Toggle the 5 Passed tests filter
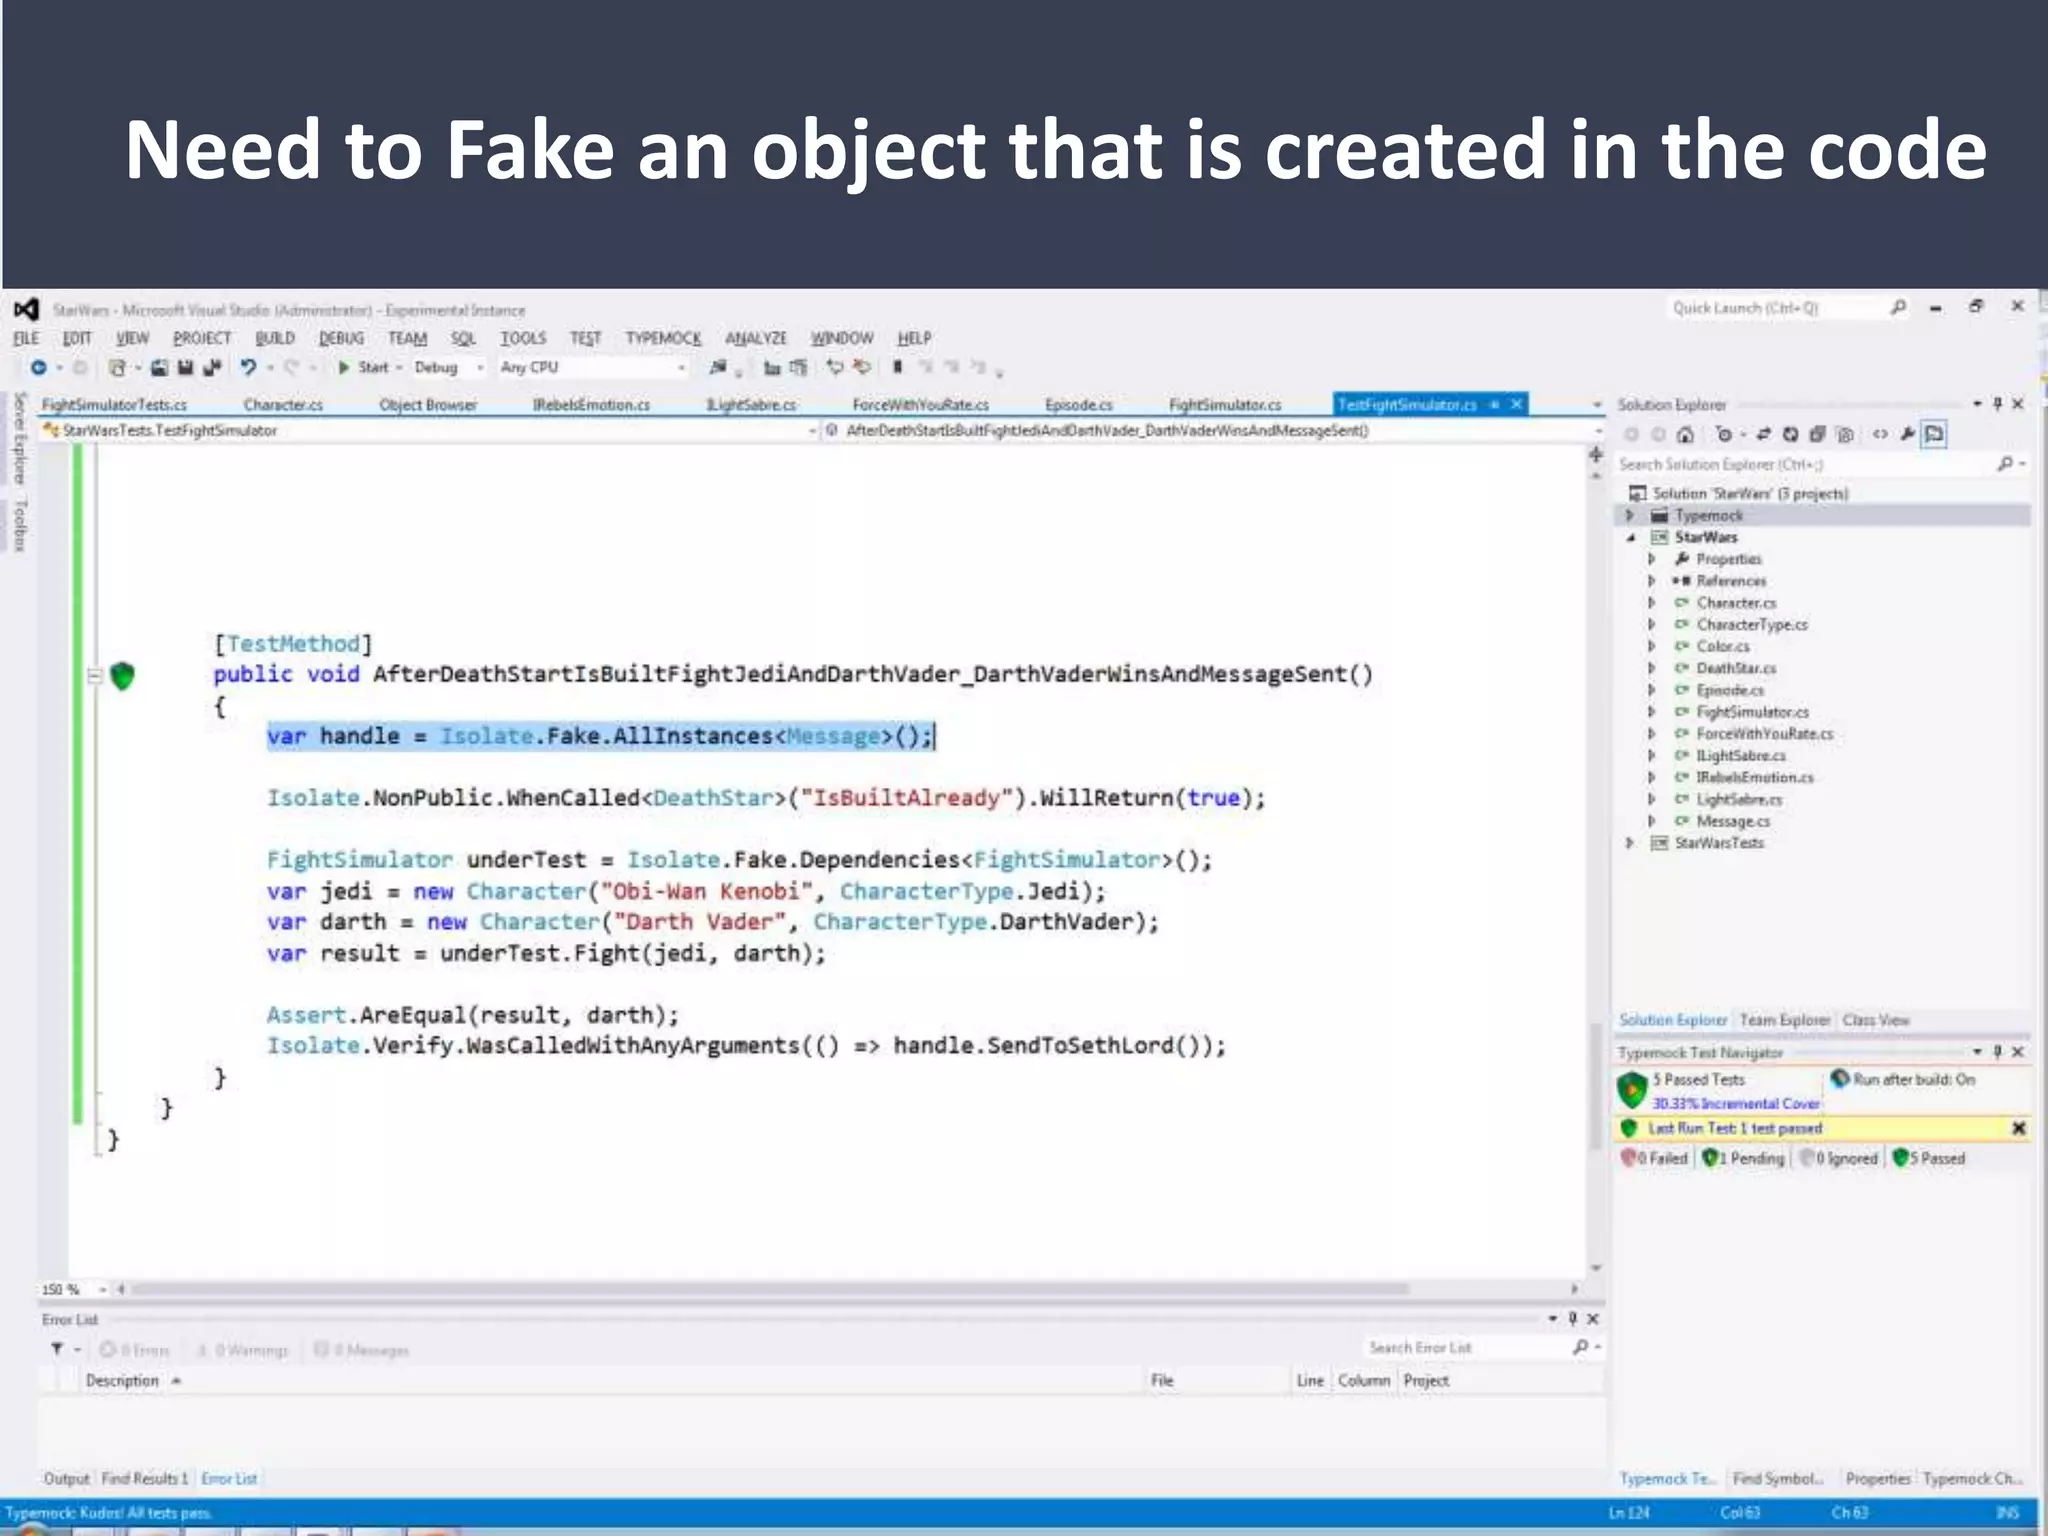Viewport: 2048px width, 1536px height. pyautogui.click(x=1929, y=1158)
